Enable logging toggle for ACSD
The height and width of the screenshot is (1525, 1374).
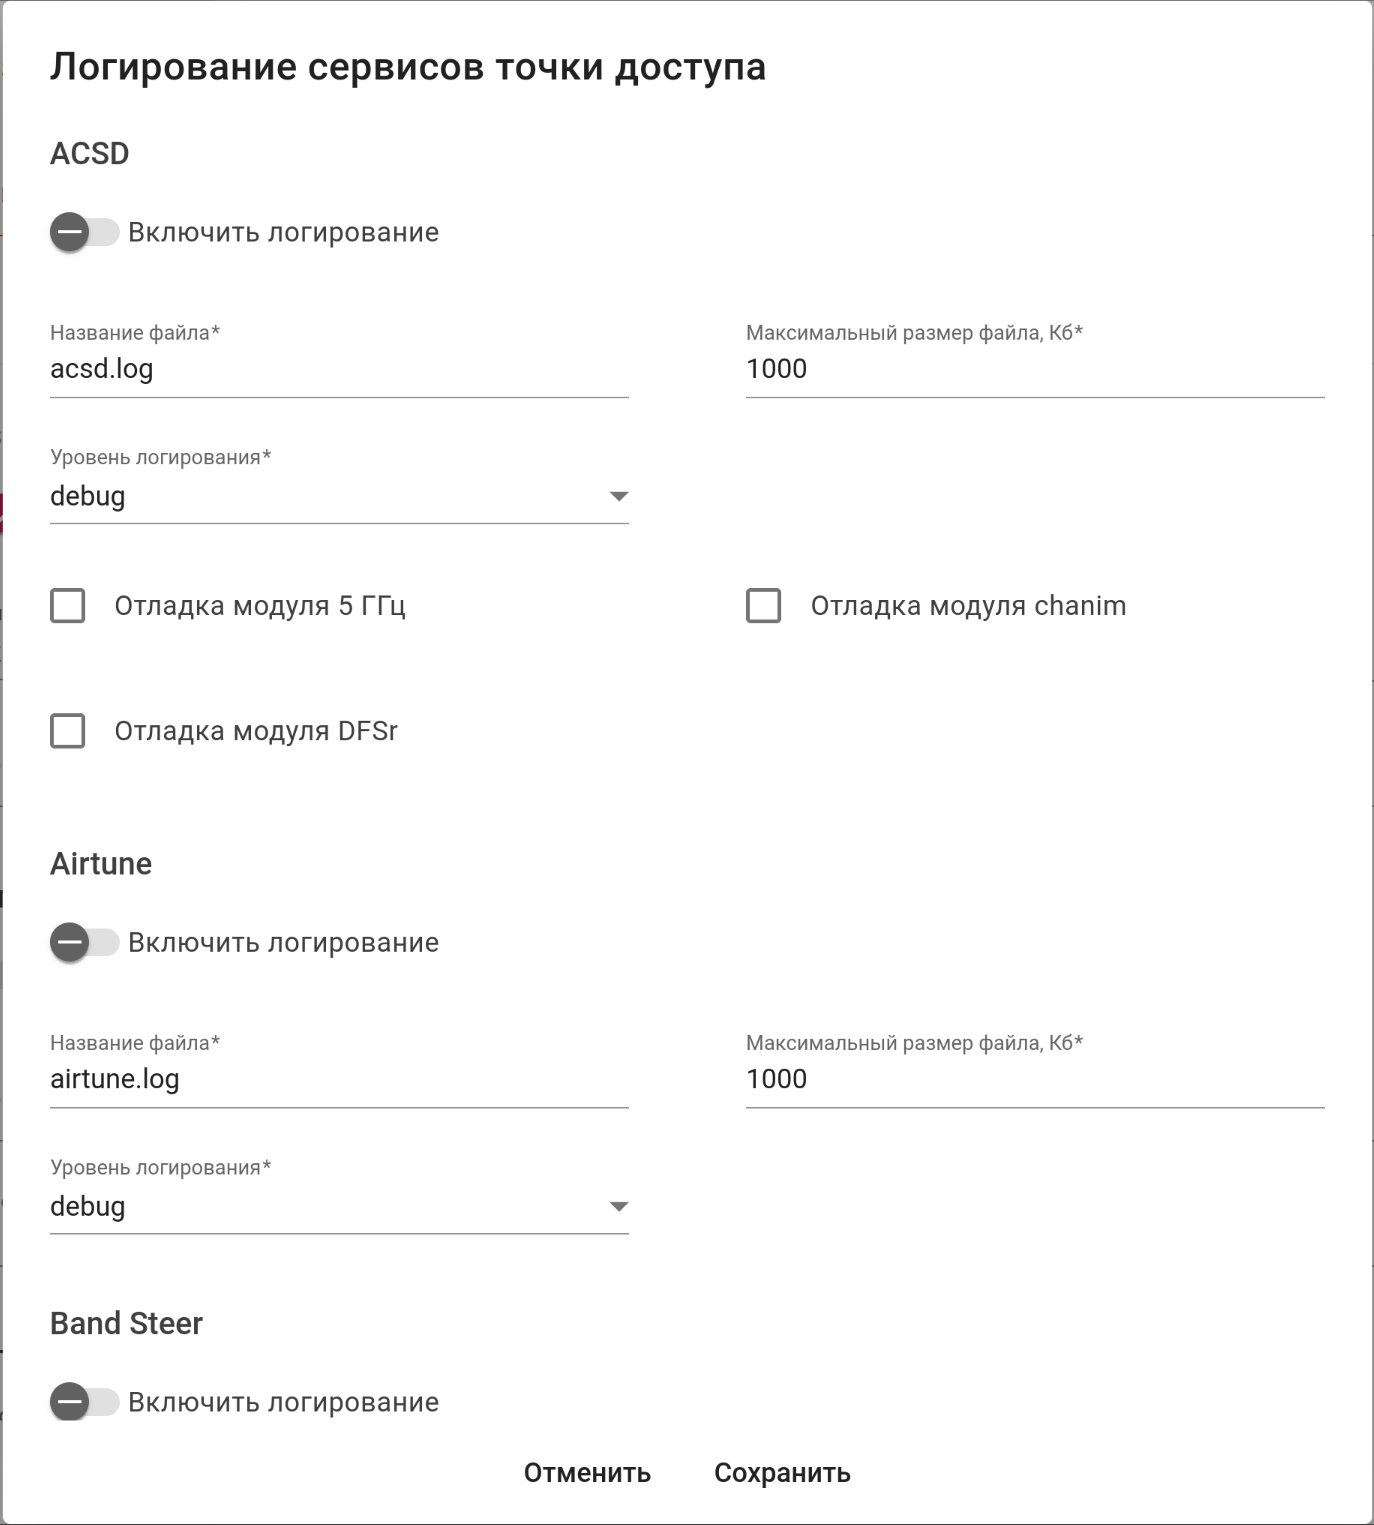(84, 233)
